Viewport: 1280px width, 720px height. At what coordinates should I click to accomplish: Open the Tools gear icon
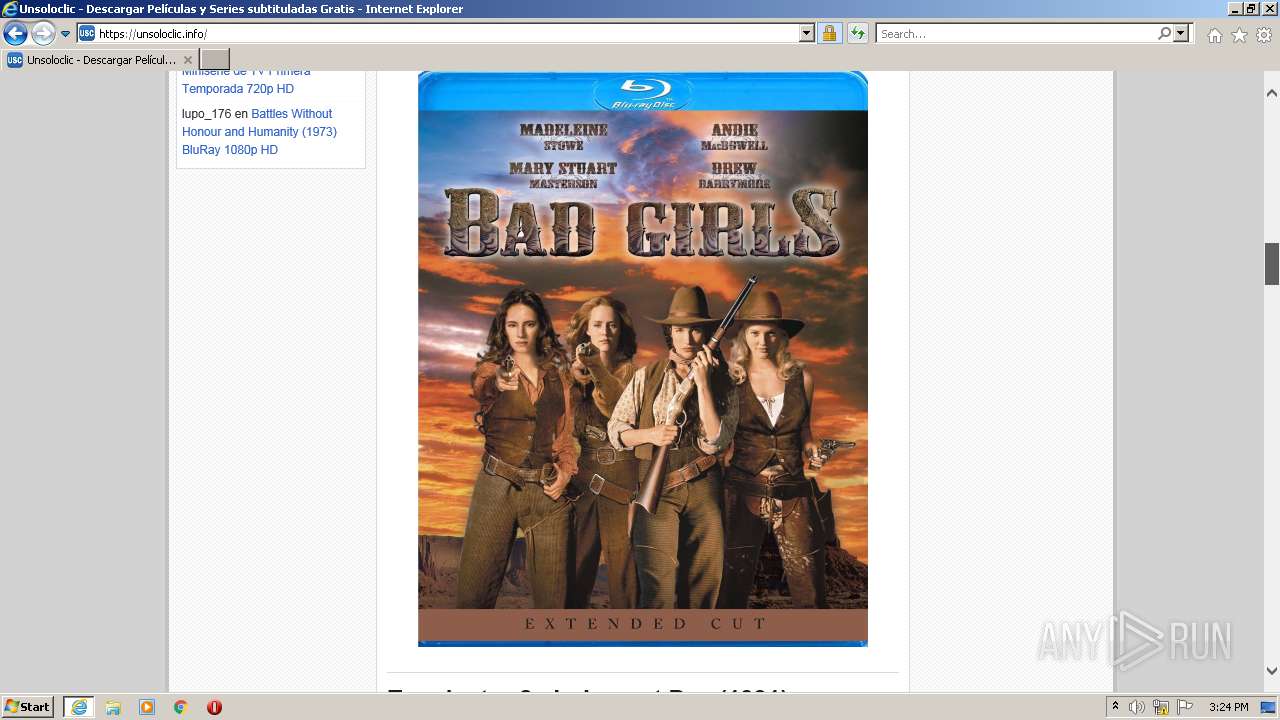(1264, 35)
